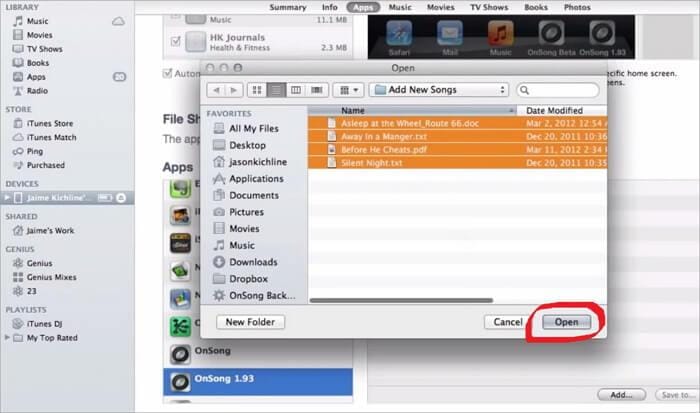Image resolution: width=700 pixels, height=413 pixels.
Task: Open Downloads in Favorites sidebar
Action: tap(253, 262)
